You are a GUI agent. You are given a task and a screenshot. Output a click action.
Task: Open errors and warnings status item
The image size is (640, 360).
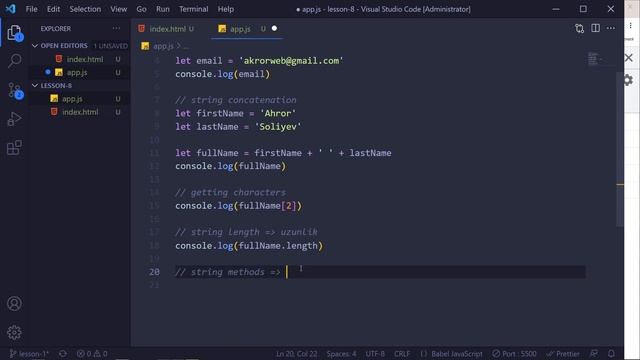click(x=92, y=353)
